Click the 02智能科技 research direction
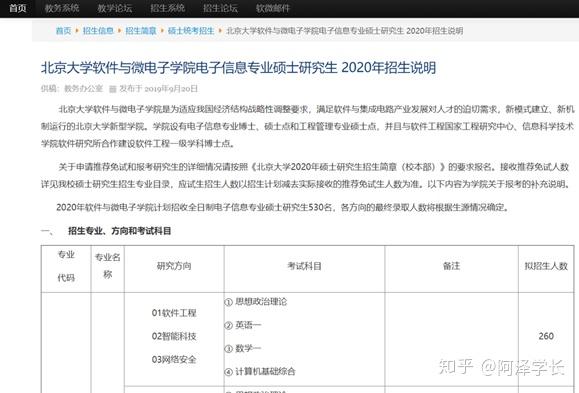 (x=174, y=336)
